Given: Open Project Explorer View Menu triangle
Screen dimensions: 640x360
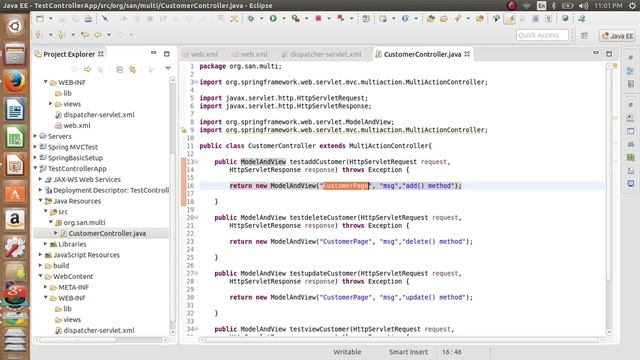Looking at the screenshot, I should (x=168, y=69).
